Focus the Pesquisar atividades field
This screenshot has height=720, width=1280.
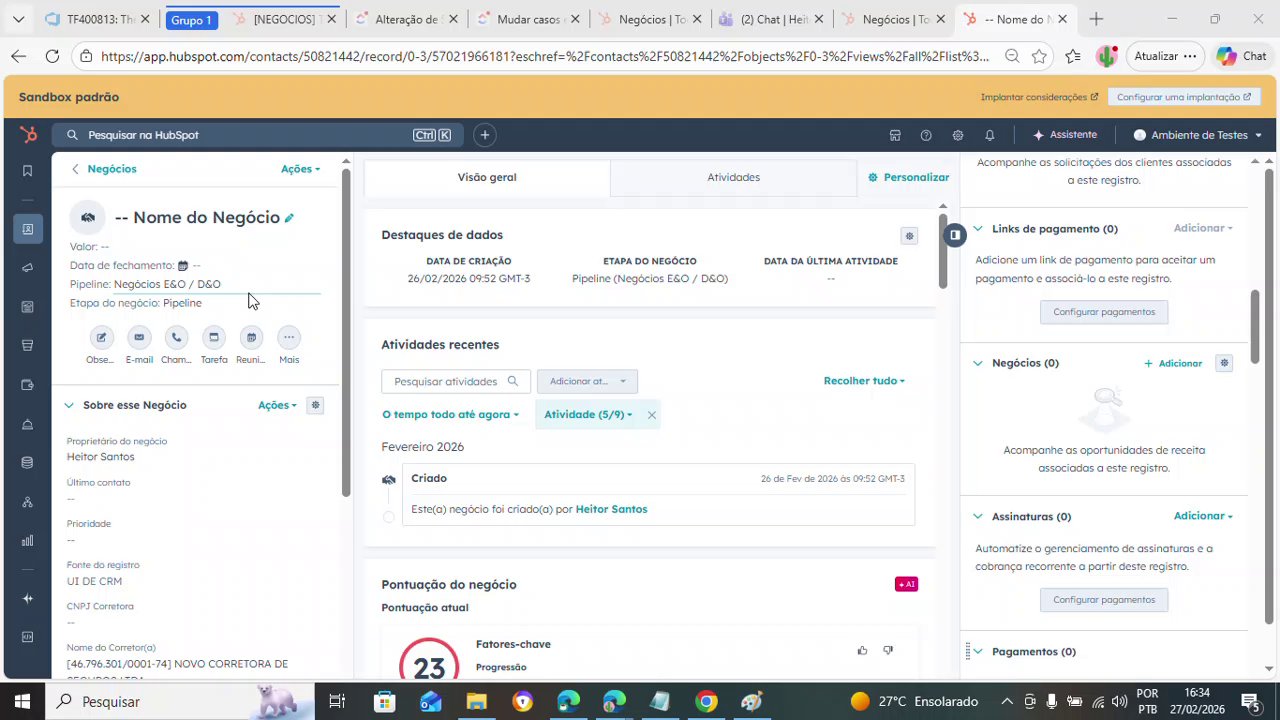click(455, 381)
